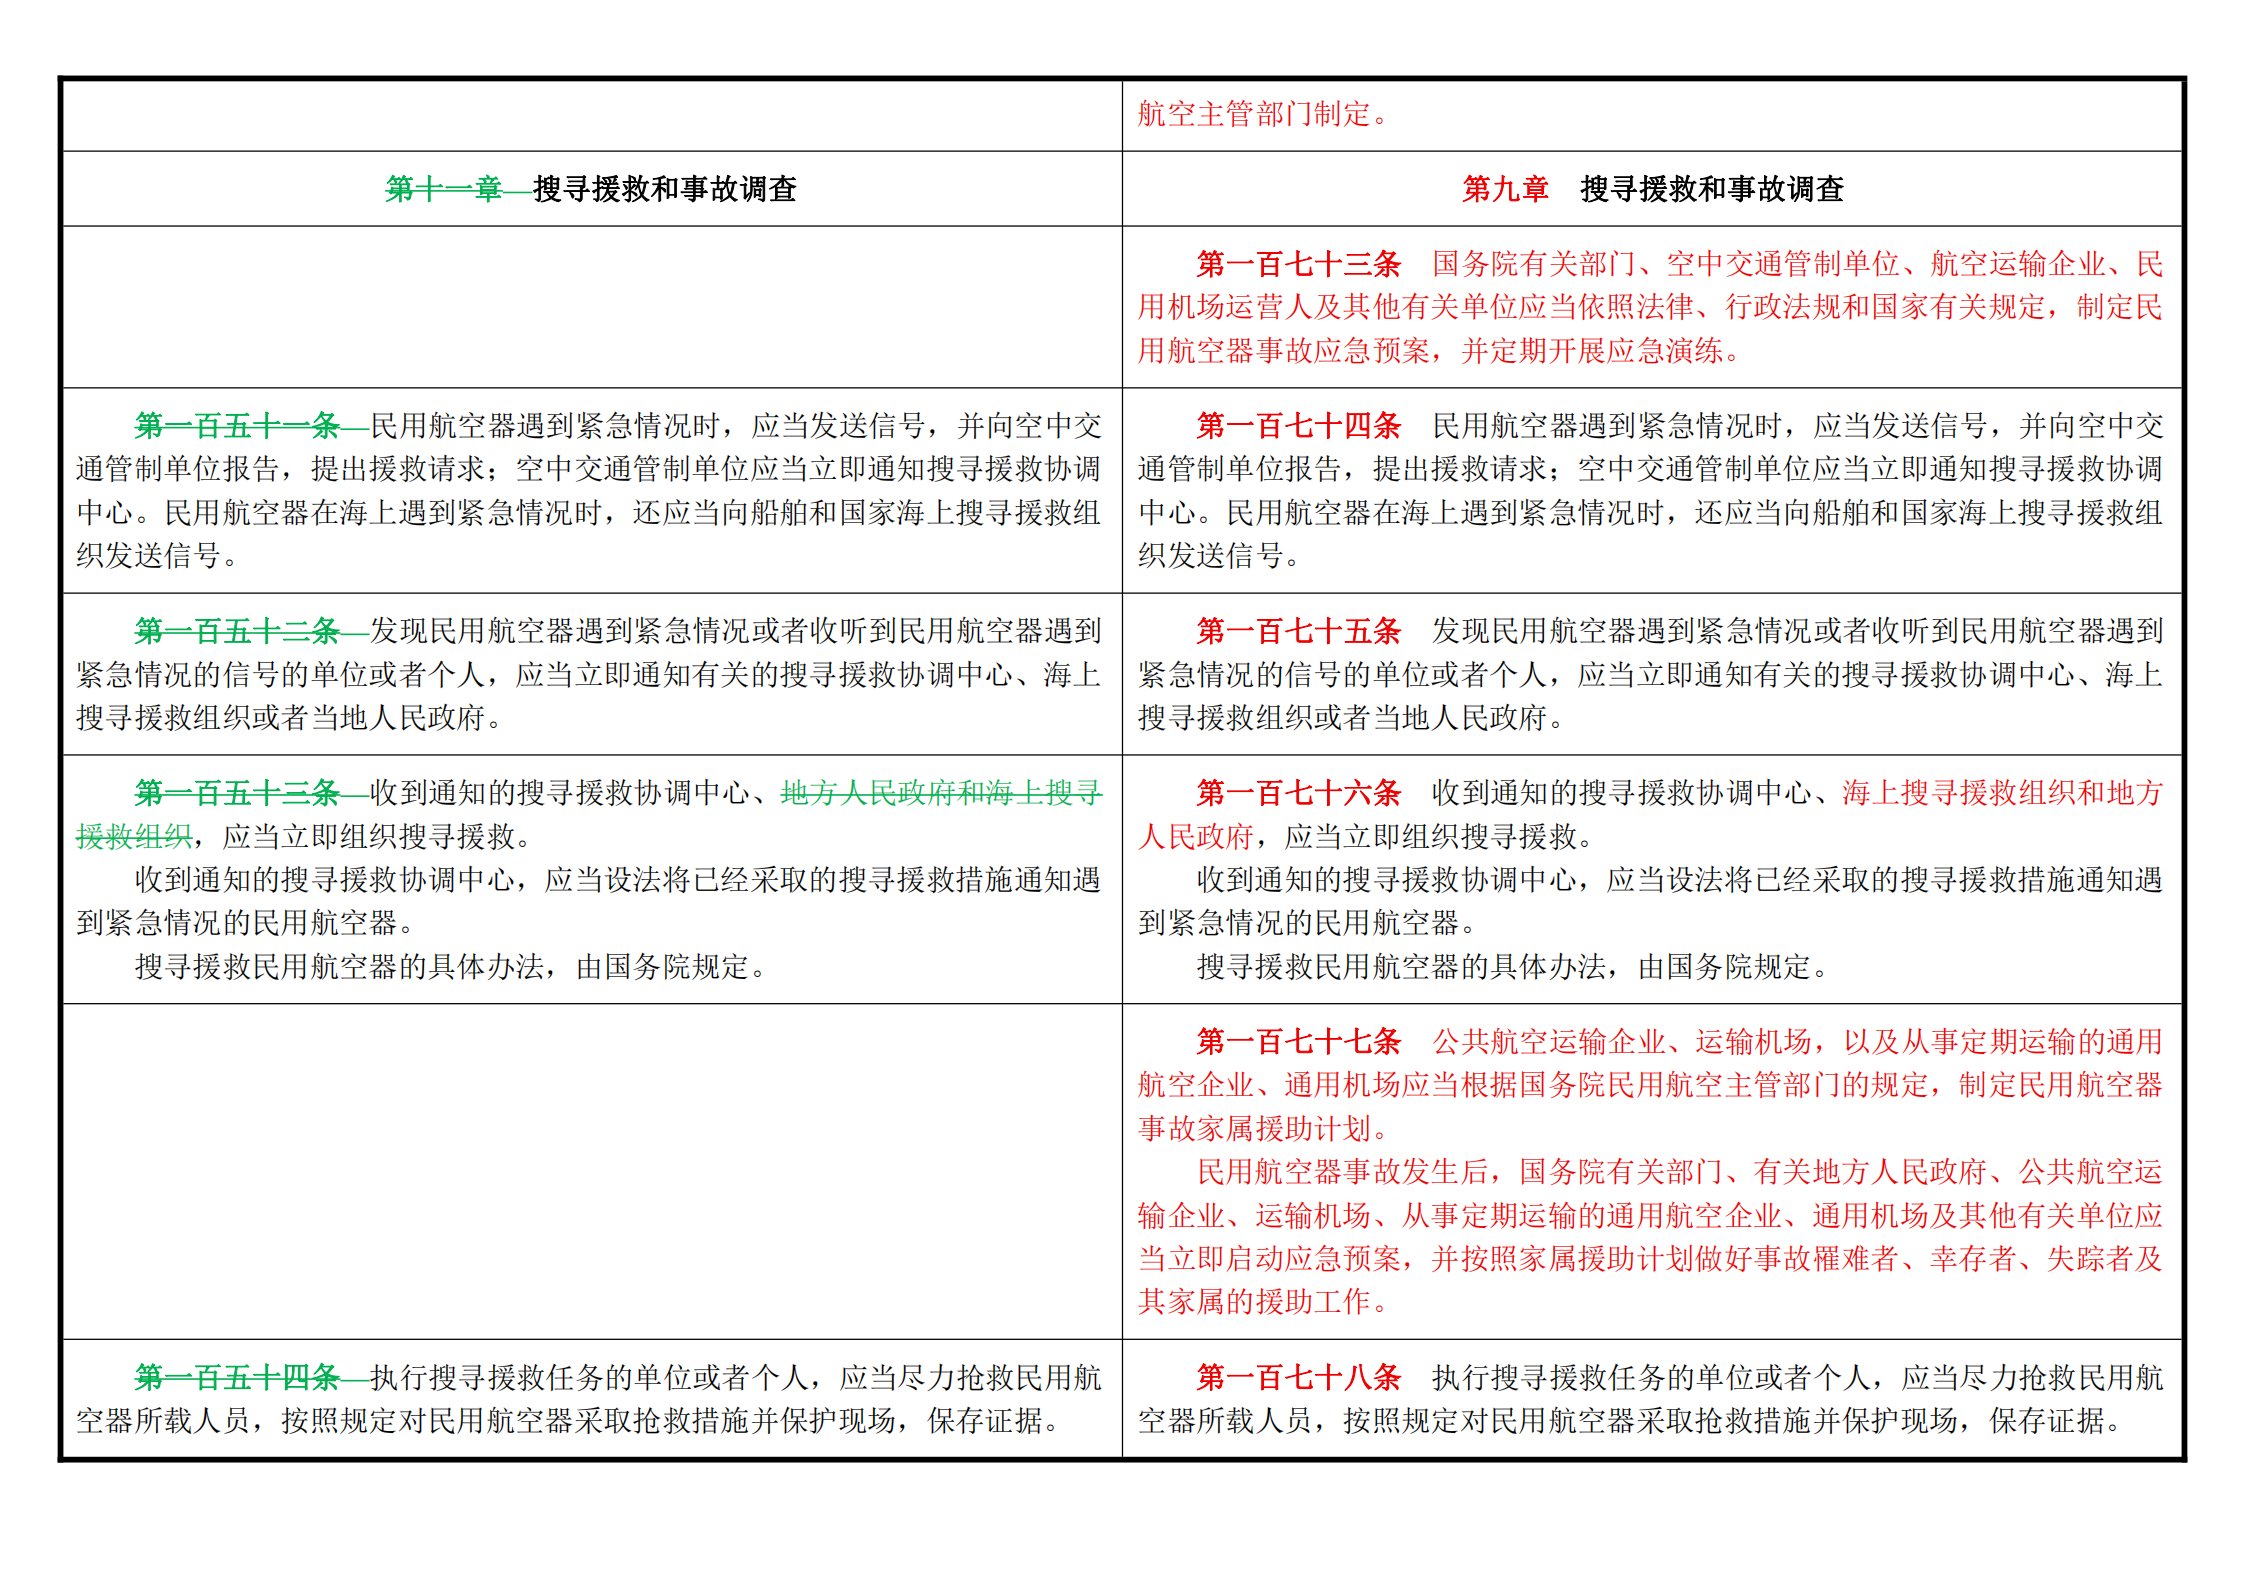This screenshot has width=2245, height=1587.
Task: Click red paragraph starting 民用航空器事故发生后
Action: tap(1650, 1237)
